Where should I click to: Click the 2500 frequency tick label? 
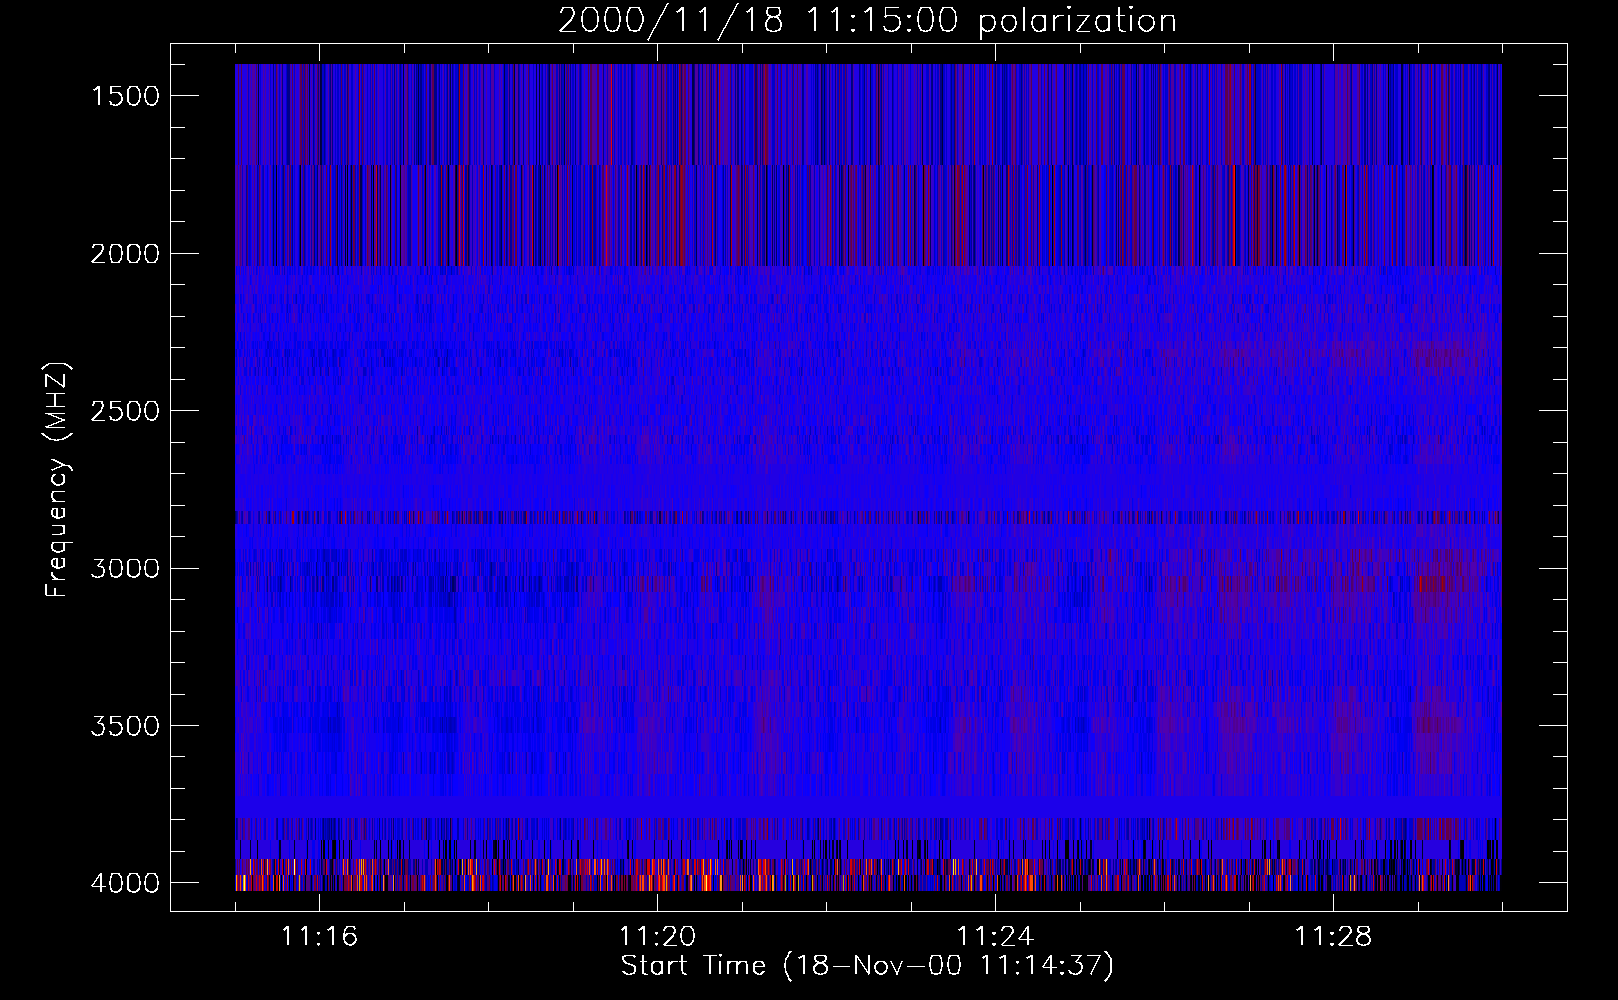(x=125, y=411)
